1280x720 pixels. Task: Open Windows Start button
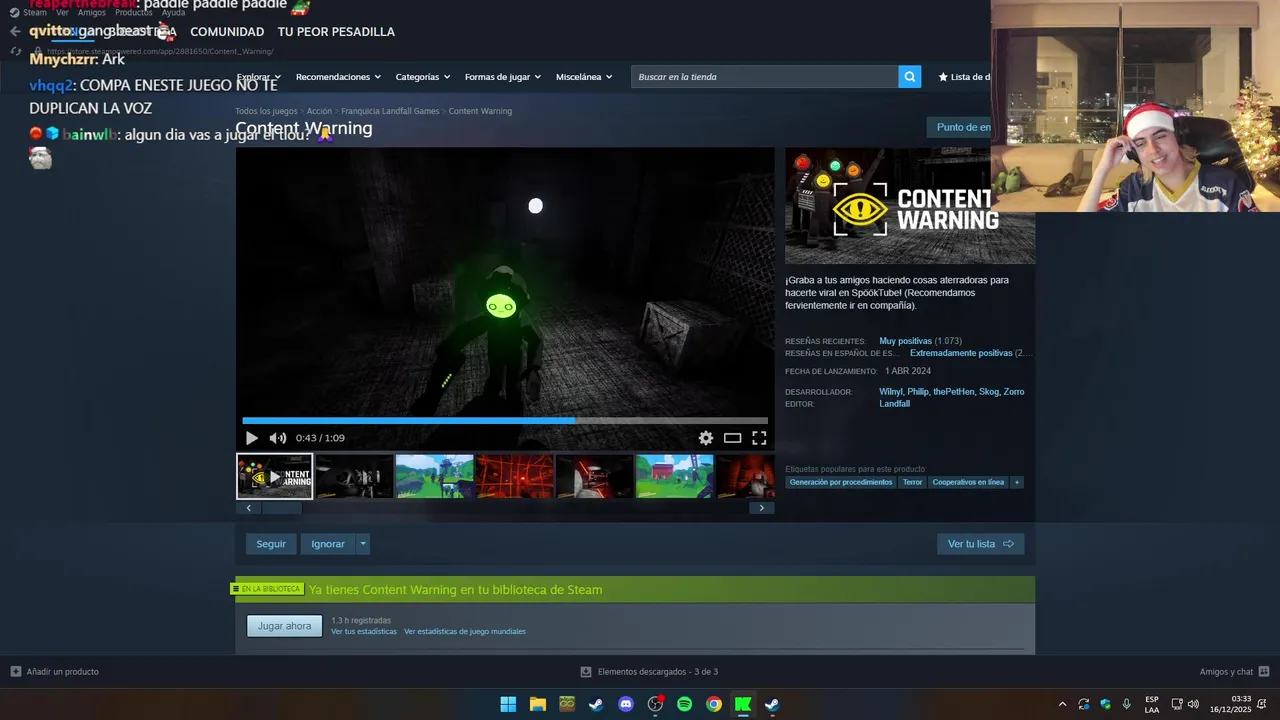tap(508, 704)
